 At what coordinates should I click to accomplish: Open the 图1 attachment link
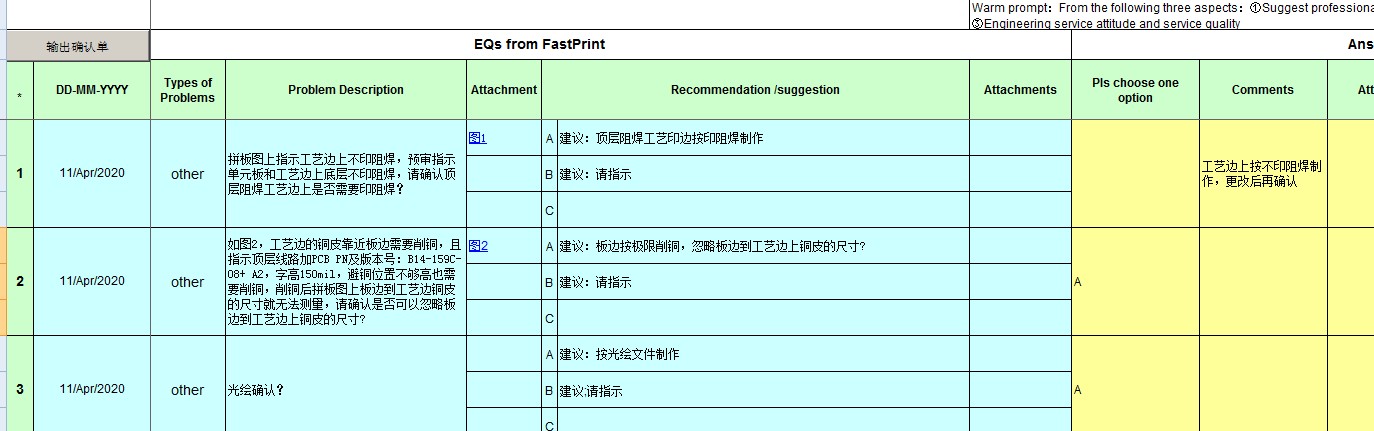(x=477, y=138)
